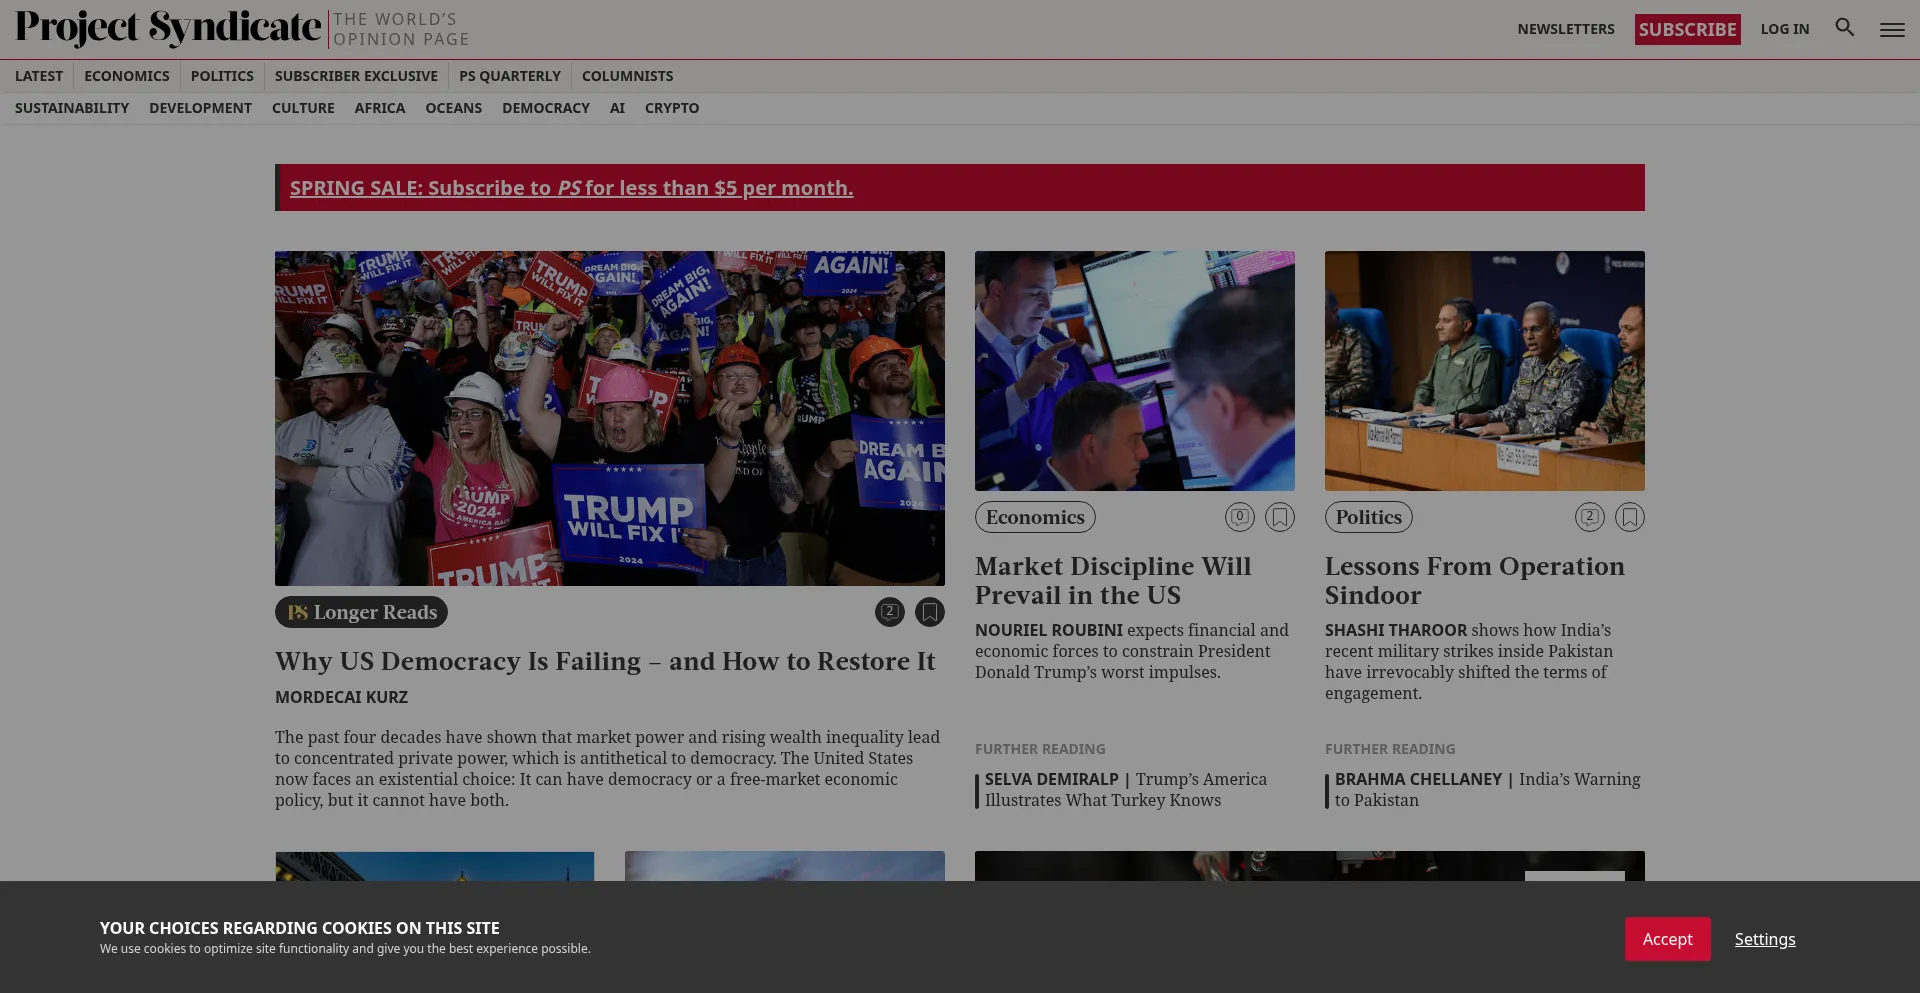
Task: Bookmark the Lessons From Operation Sindoor article
Action: click(x=1630, y=517)
